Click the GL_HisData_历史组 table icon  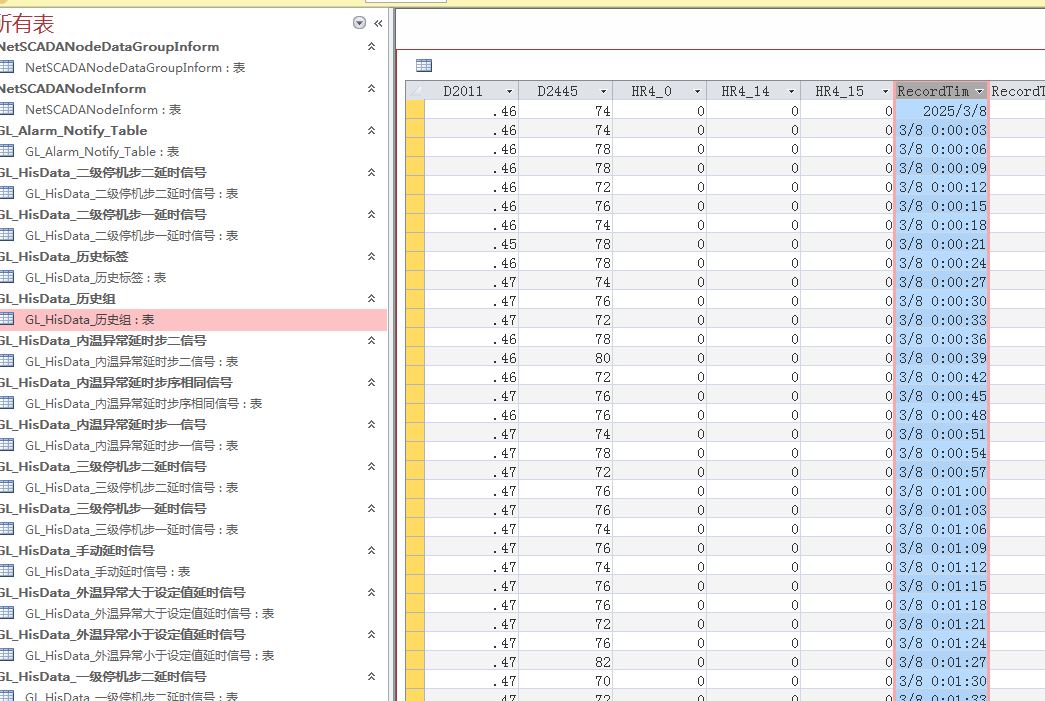pyautogui.click(x=7, y=319)
